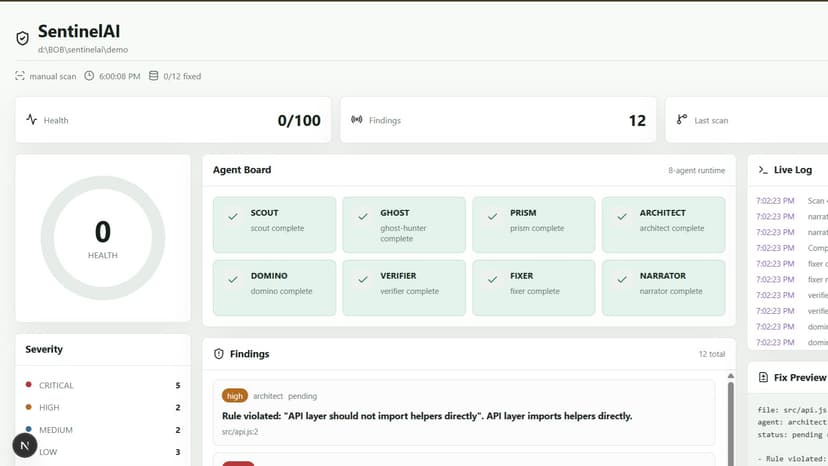Click the orange HIGH severity dot
Screen dimensions: 828x466
(29, 407)
